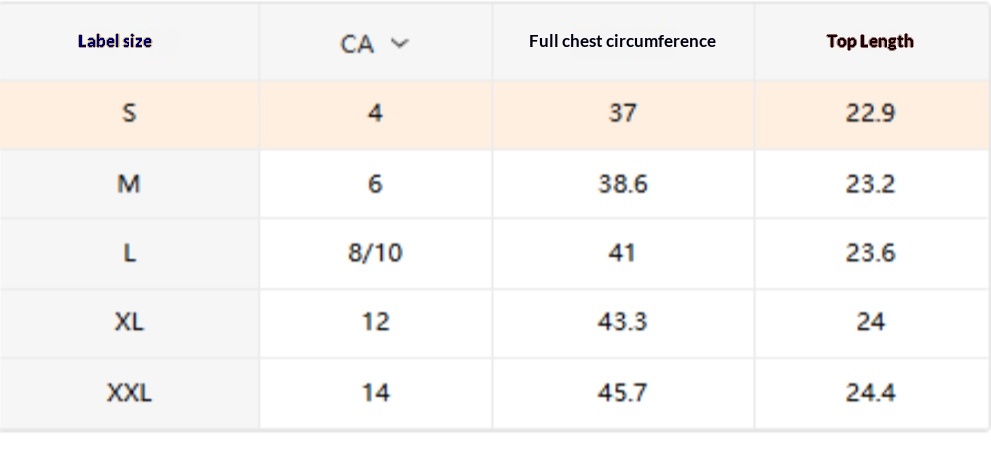Click the CA size 12 cell
This screenshot has height=462, width=991.
coord(375,322)
